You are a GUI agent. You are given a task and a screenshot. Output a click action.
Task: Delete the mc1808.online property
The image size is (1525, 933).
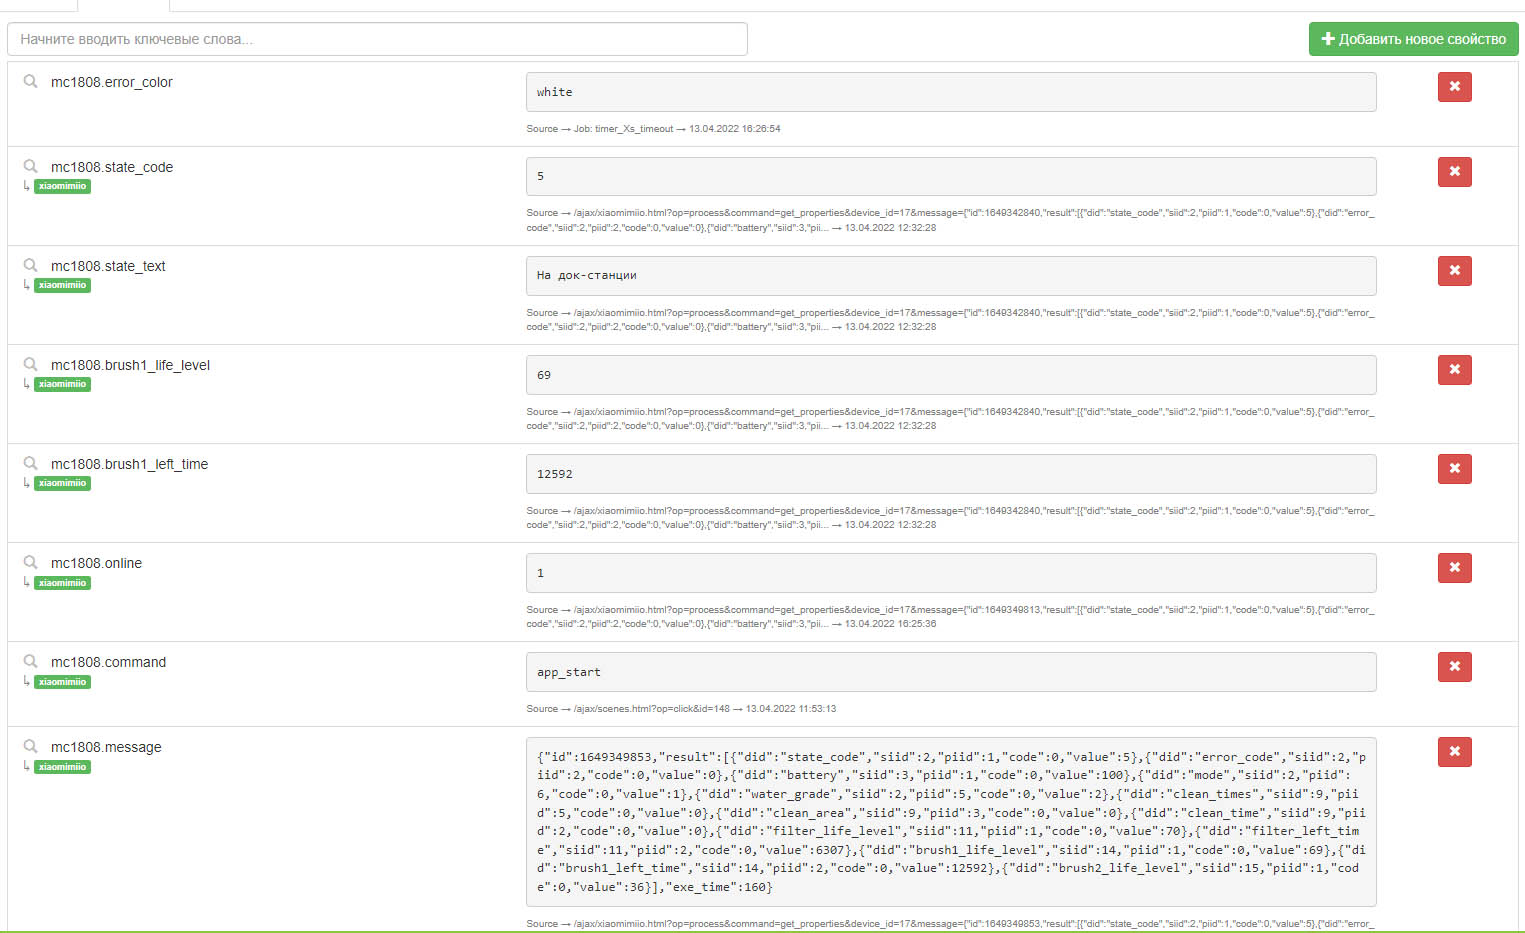1454,568
